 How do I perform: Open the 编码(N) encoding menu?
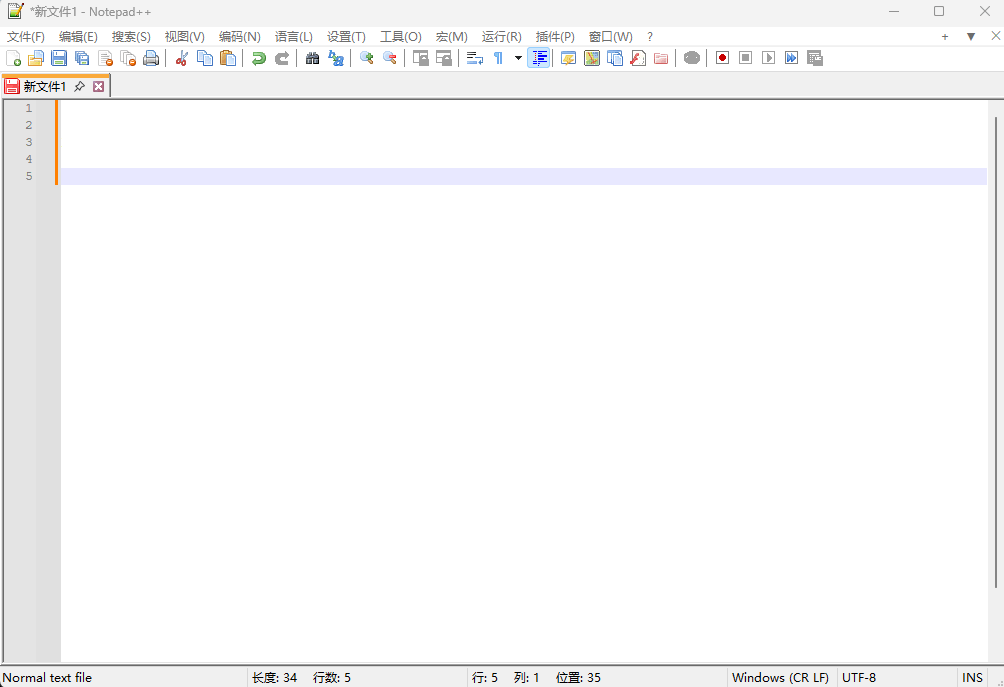(x=239, y=36)
